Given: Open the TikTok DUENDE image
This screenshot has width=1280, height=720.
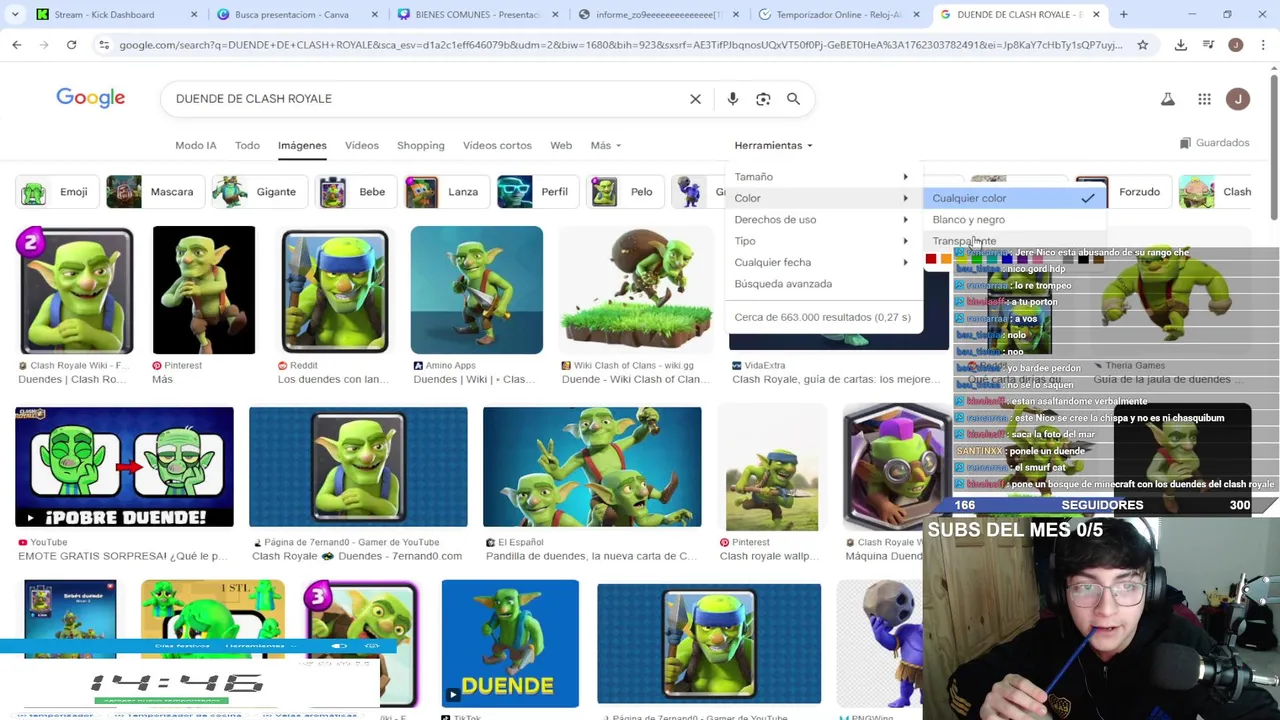Looking at the screenshot, I should [x=510, y=643].
